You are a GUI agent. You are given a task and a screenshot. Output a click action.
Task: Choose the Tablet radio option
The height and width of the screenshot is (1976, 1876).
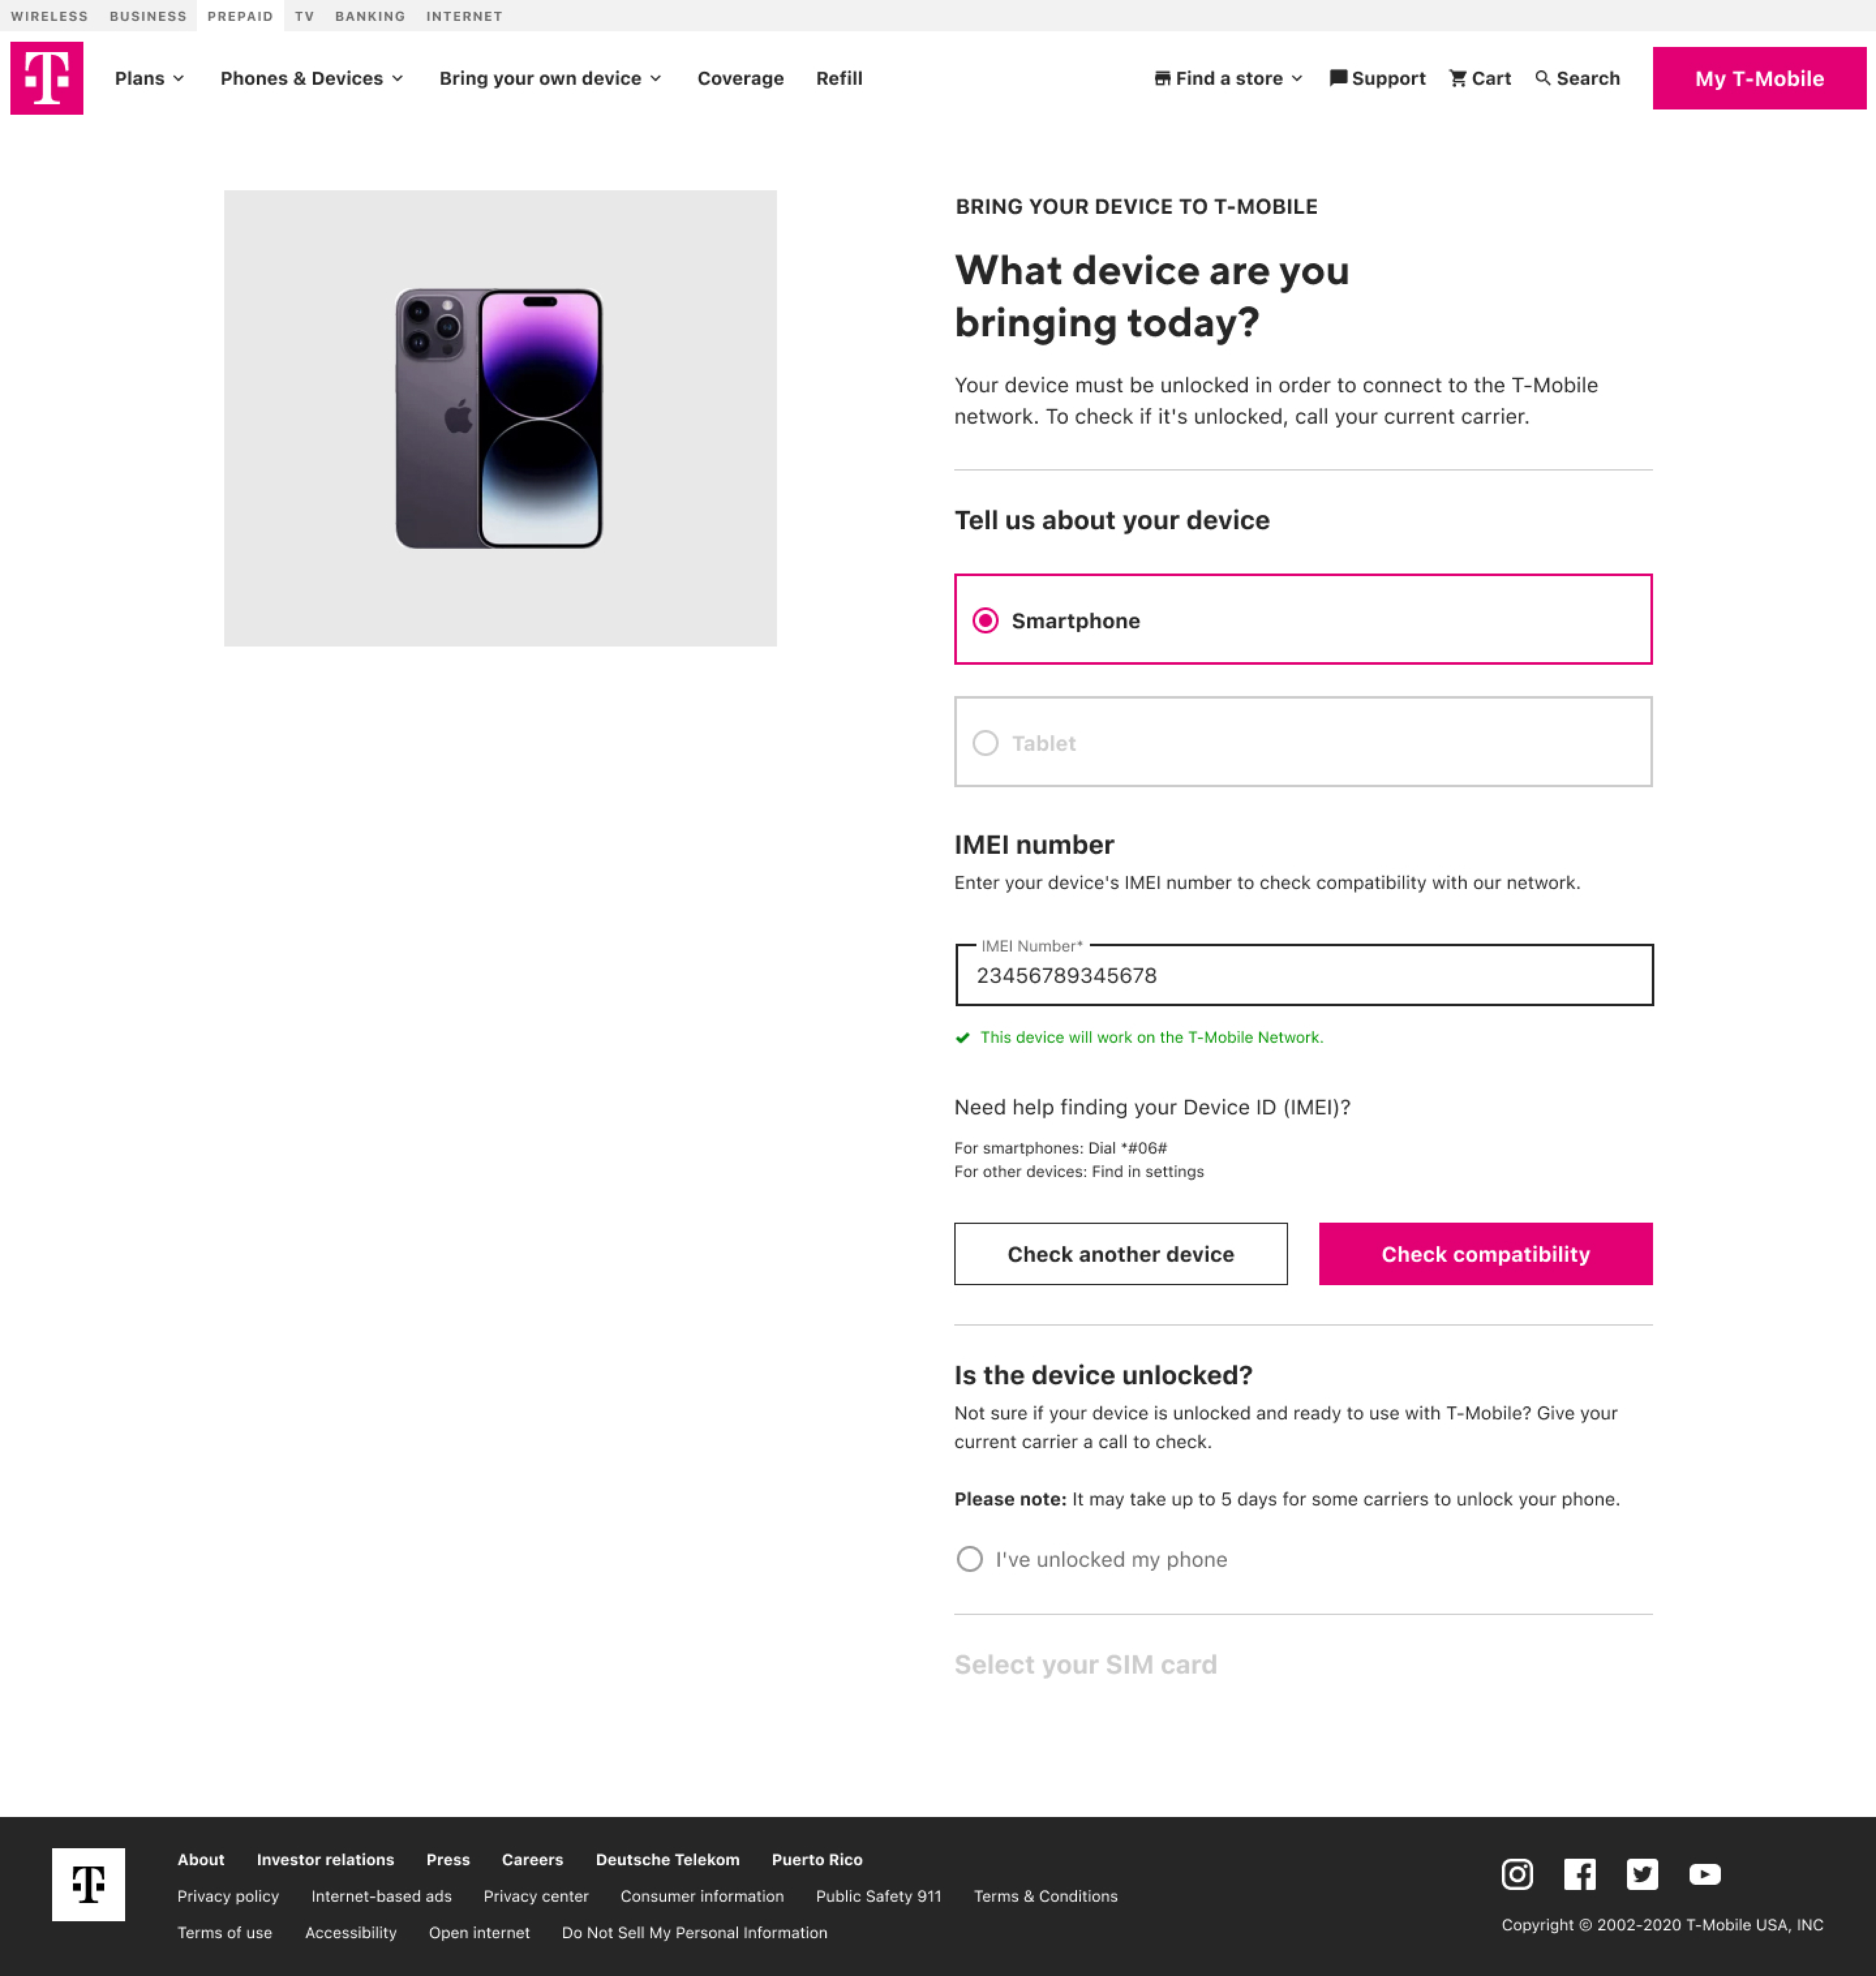click(x=985, y=743)
